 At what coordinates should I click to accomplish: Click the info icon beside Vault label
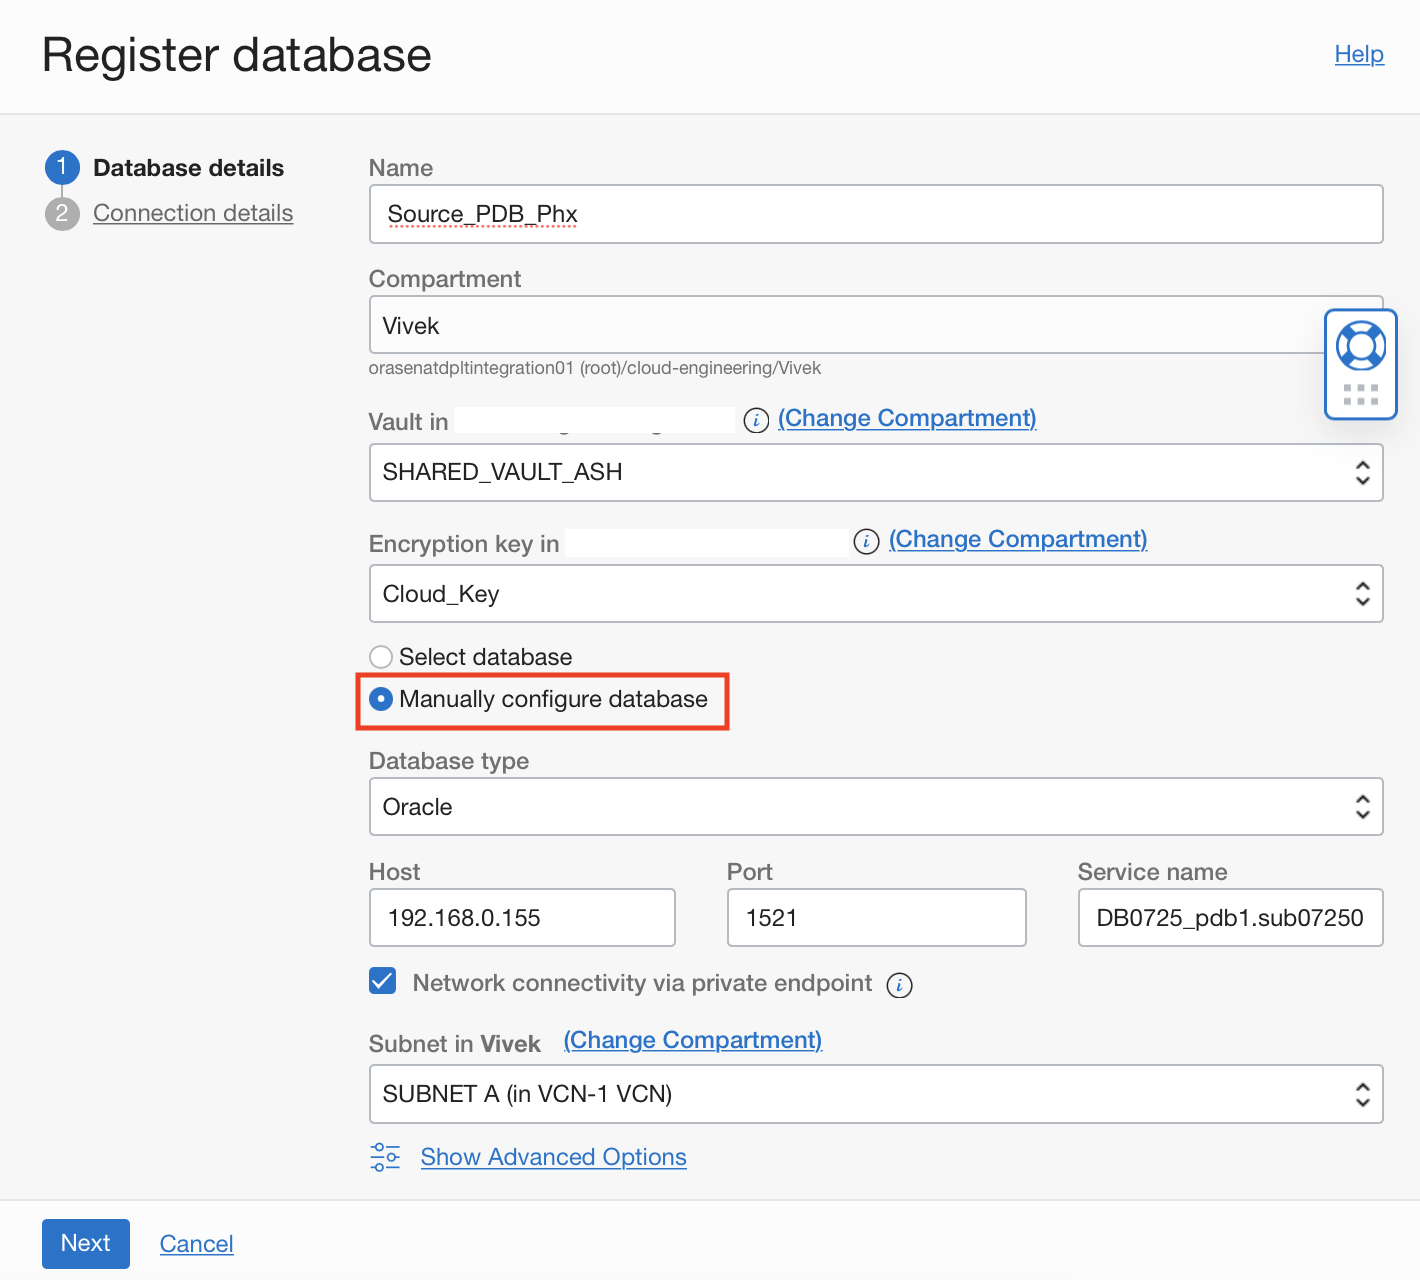point(756,421)
